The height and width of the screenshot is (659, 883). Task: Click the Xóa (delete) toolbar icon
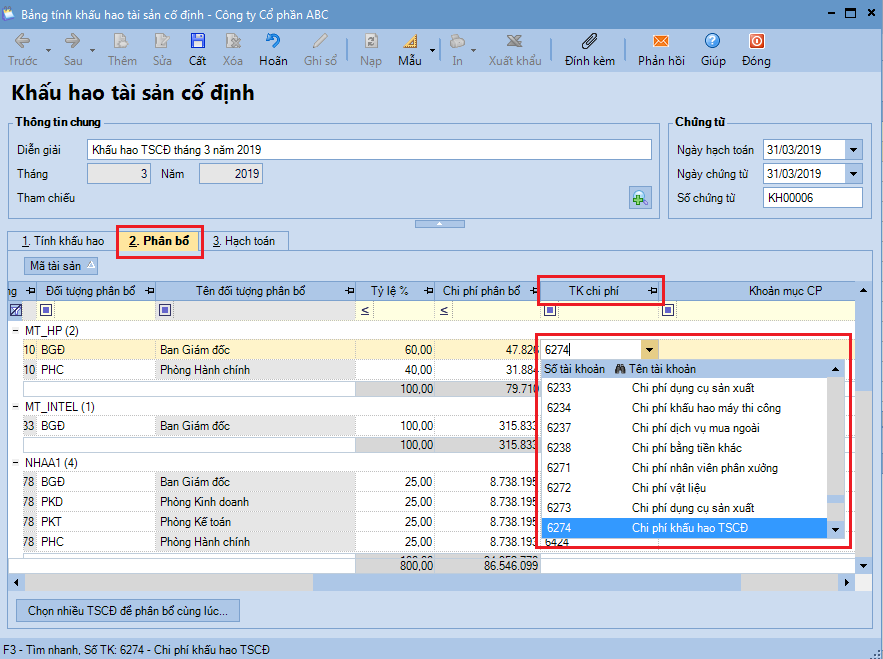[233, 41]
